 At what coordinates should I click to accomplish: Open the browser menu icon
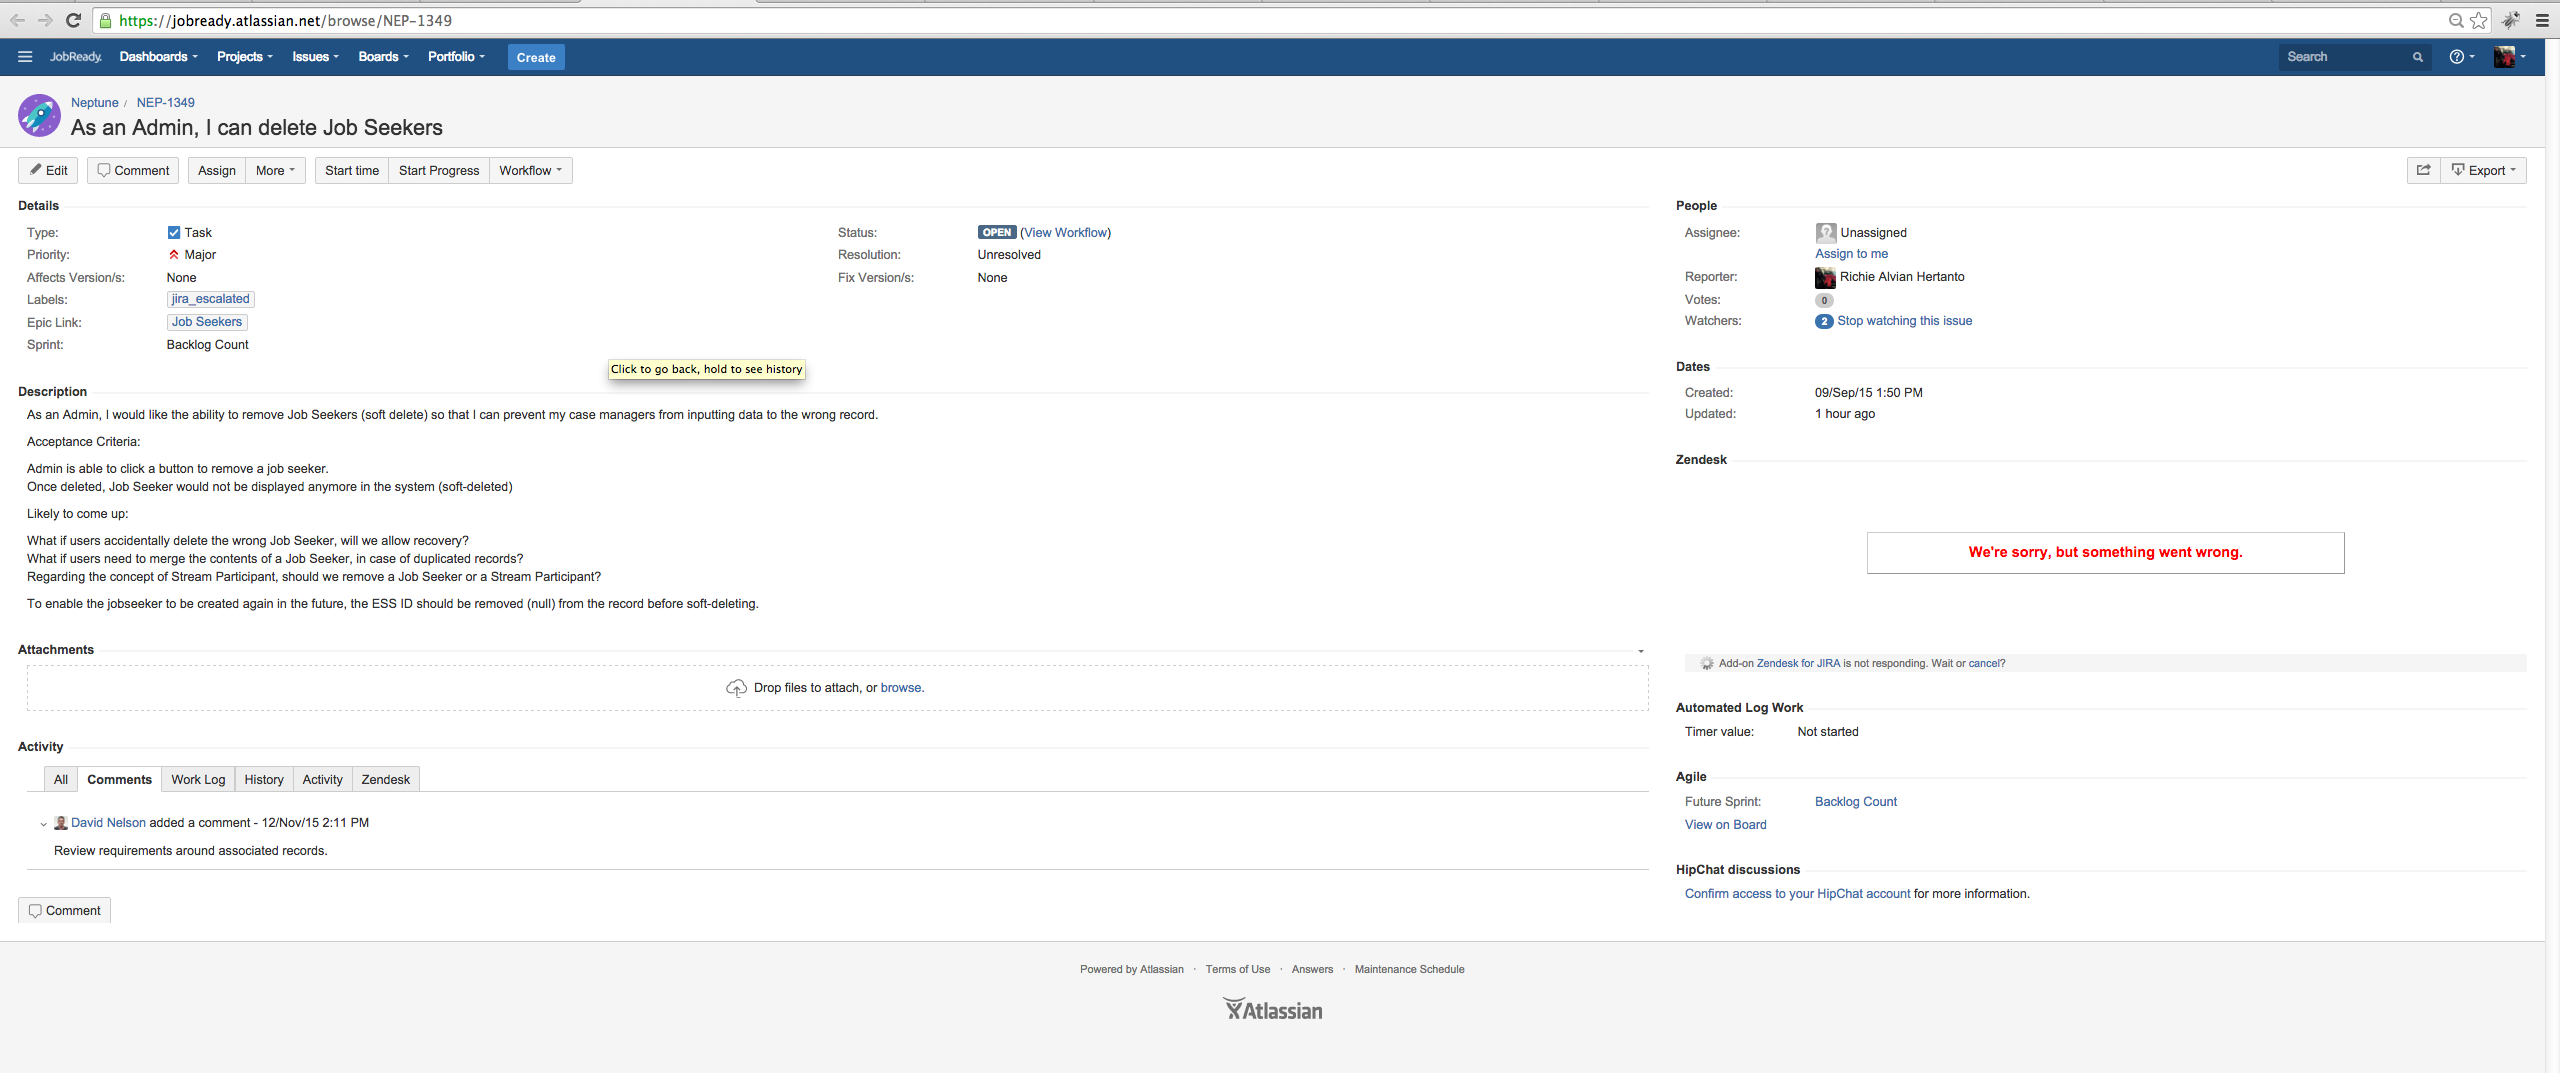click(2542, 20)
